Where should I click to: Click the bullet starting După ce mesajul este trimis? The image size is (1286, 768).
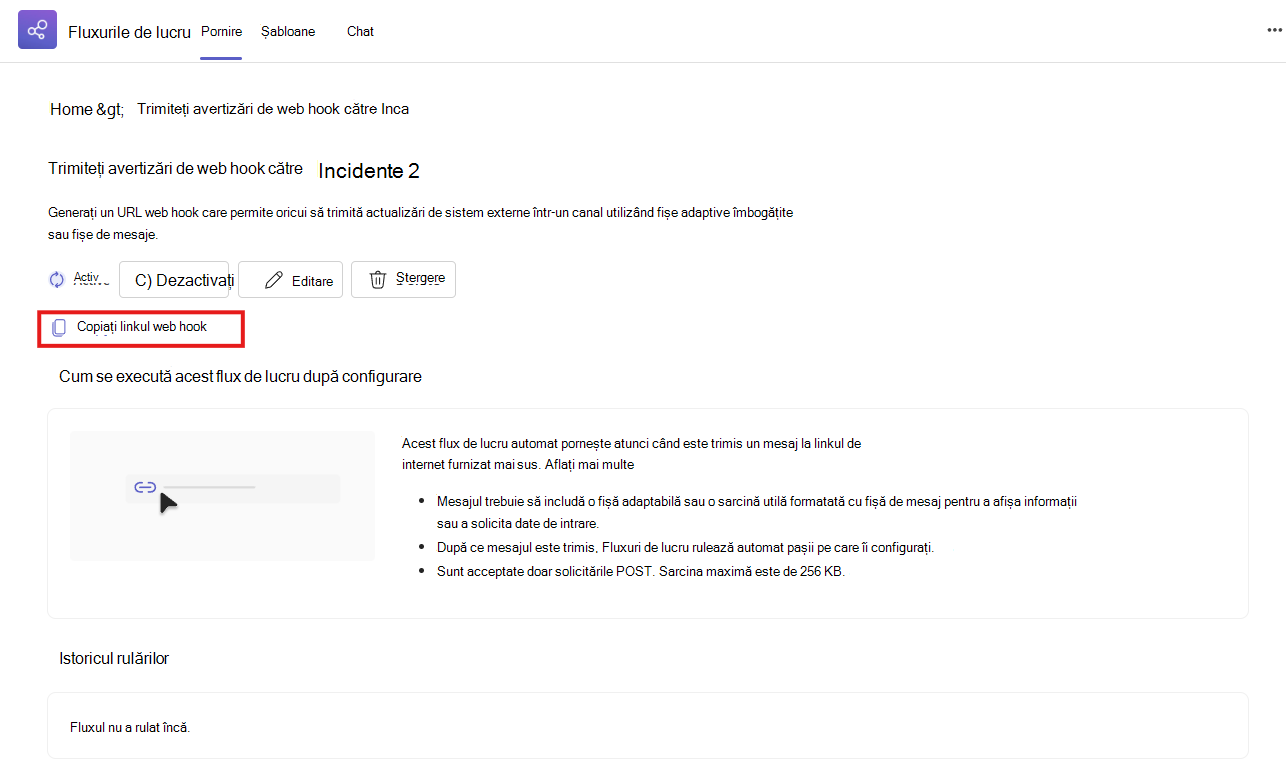click(x=685, y=548)
